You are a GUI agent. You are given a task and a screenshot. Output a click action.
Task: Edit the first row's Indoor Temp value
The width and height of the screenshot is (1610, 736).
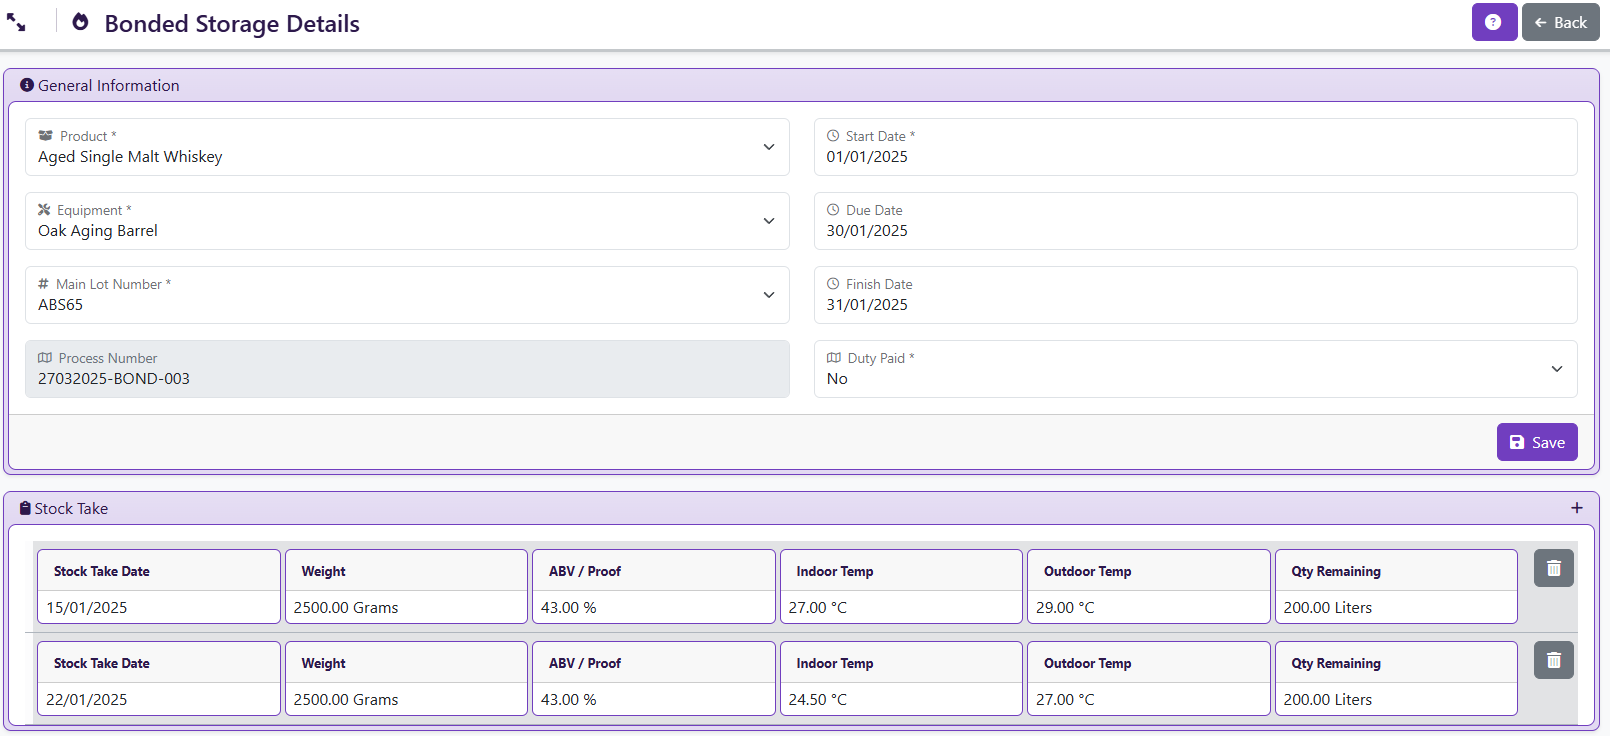[x=900, y=608]
